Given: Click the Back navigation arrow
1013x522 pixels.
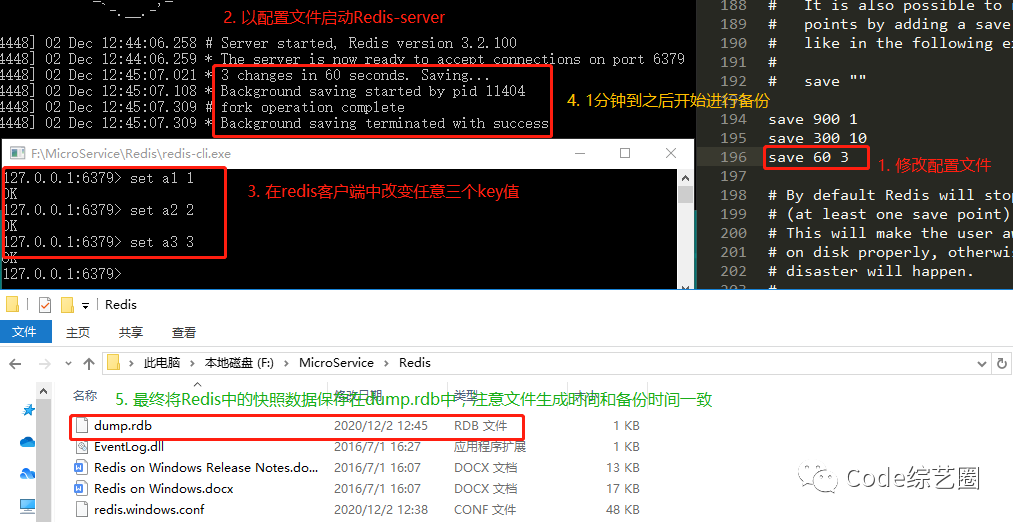Looking at the screenshot, I should (15, 363).
